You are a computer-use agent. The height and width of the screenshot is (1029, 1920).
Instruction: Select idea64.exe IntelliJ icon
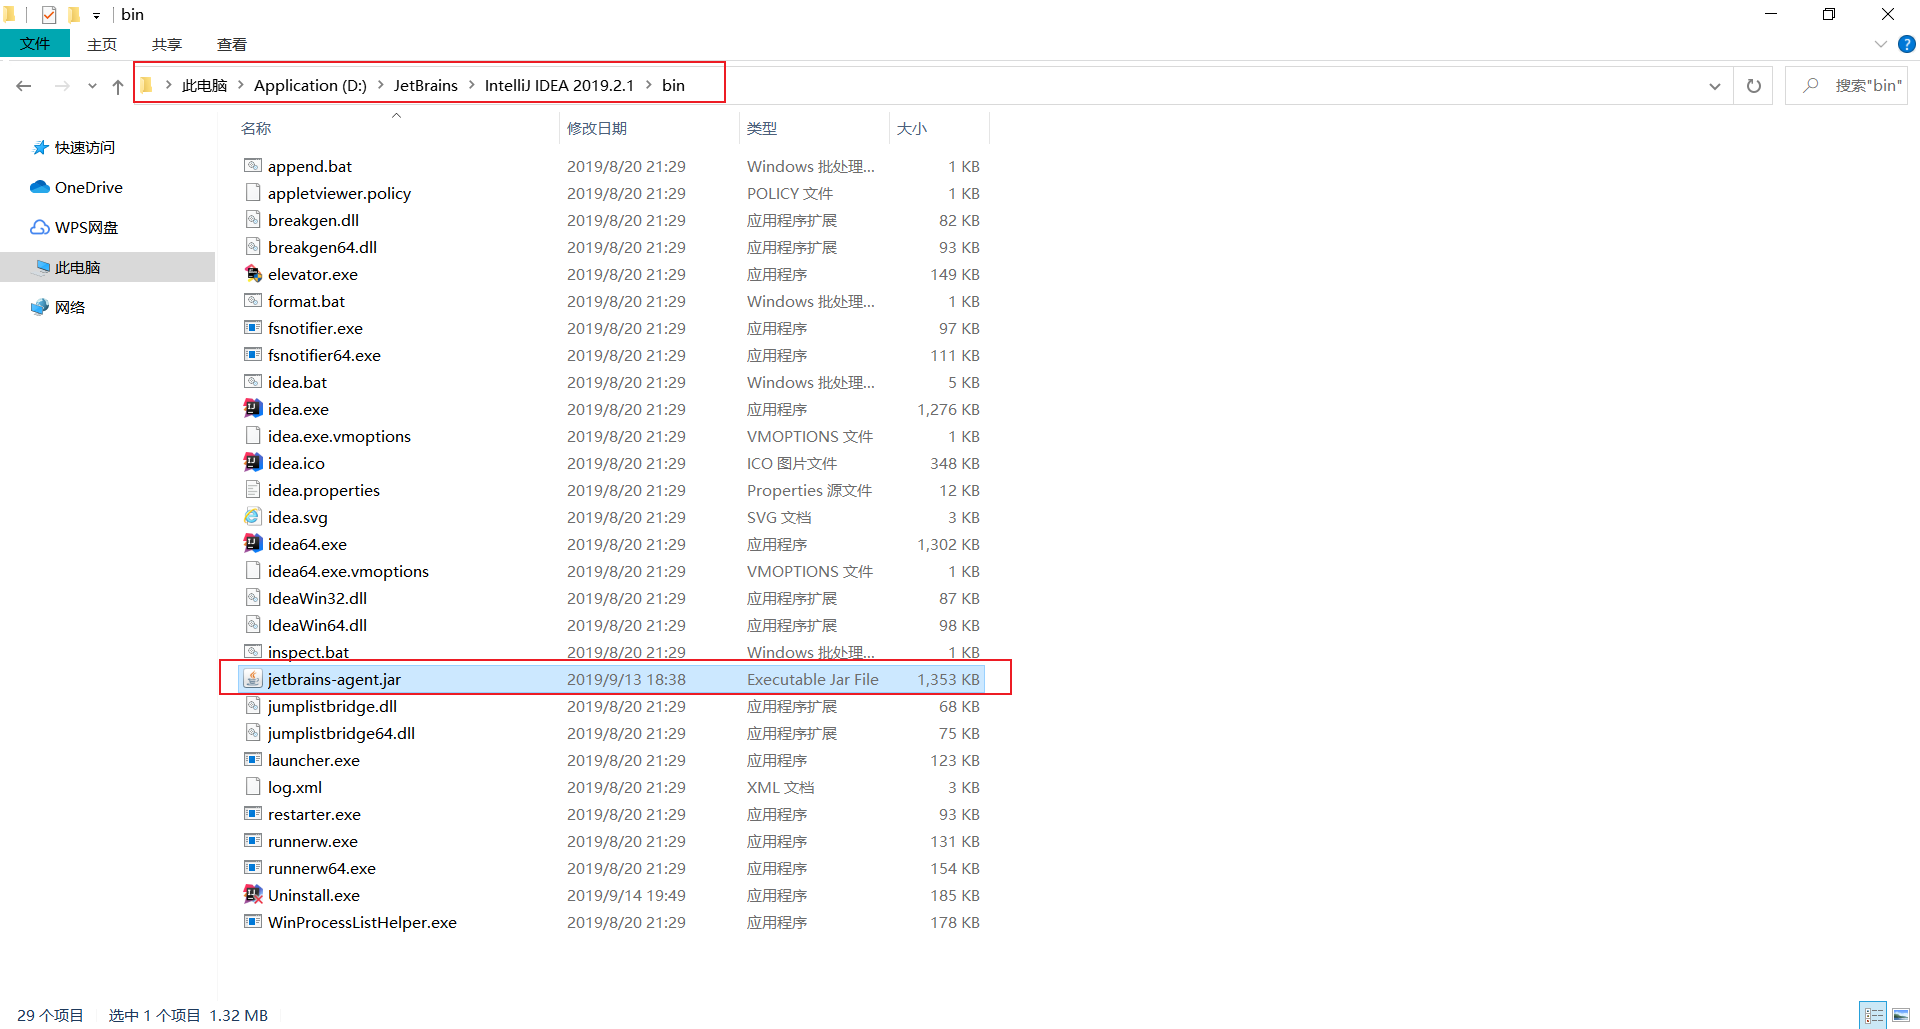[x=253, y=543]
